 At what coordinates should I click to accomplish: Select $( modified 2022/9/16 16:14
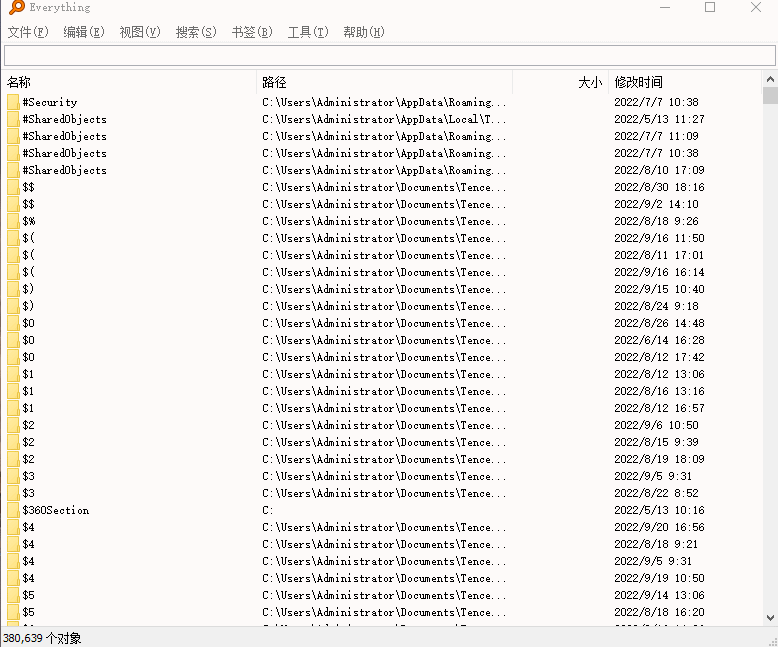tap(29, 272)
